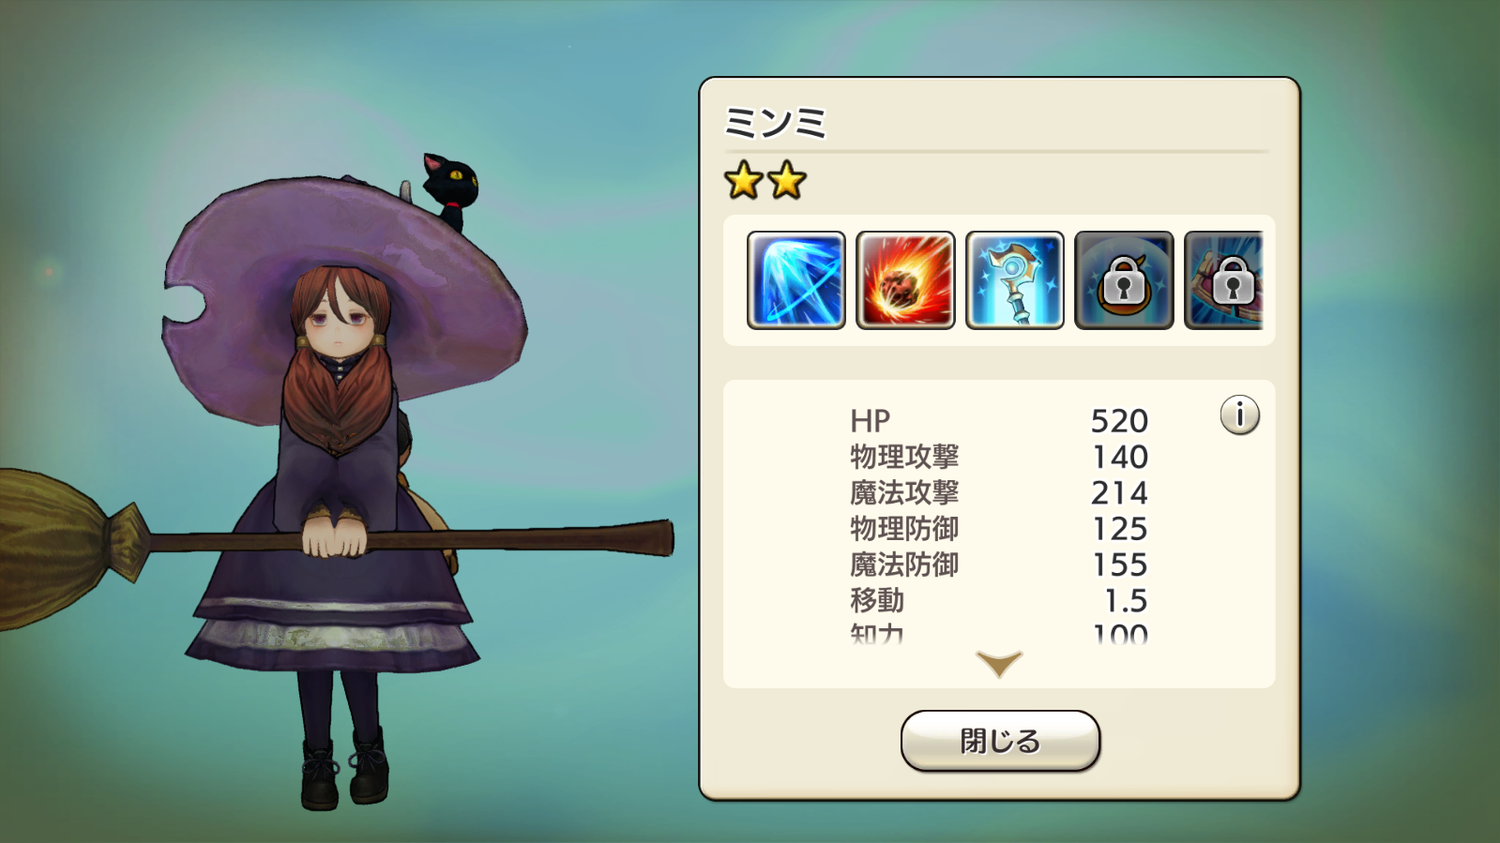This screenshot has height=843, width=1500.
Task: Select the 移動 1.5 stat row
Action: tap(999, 601)
